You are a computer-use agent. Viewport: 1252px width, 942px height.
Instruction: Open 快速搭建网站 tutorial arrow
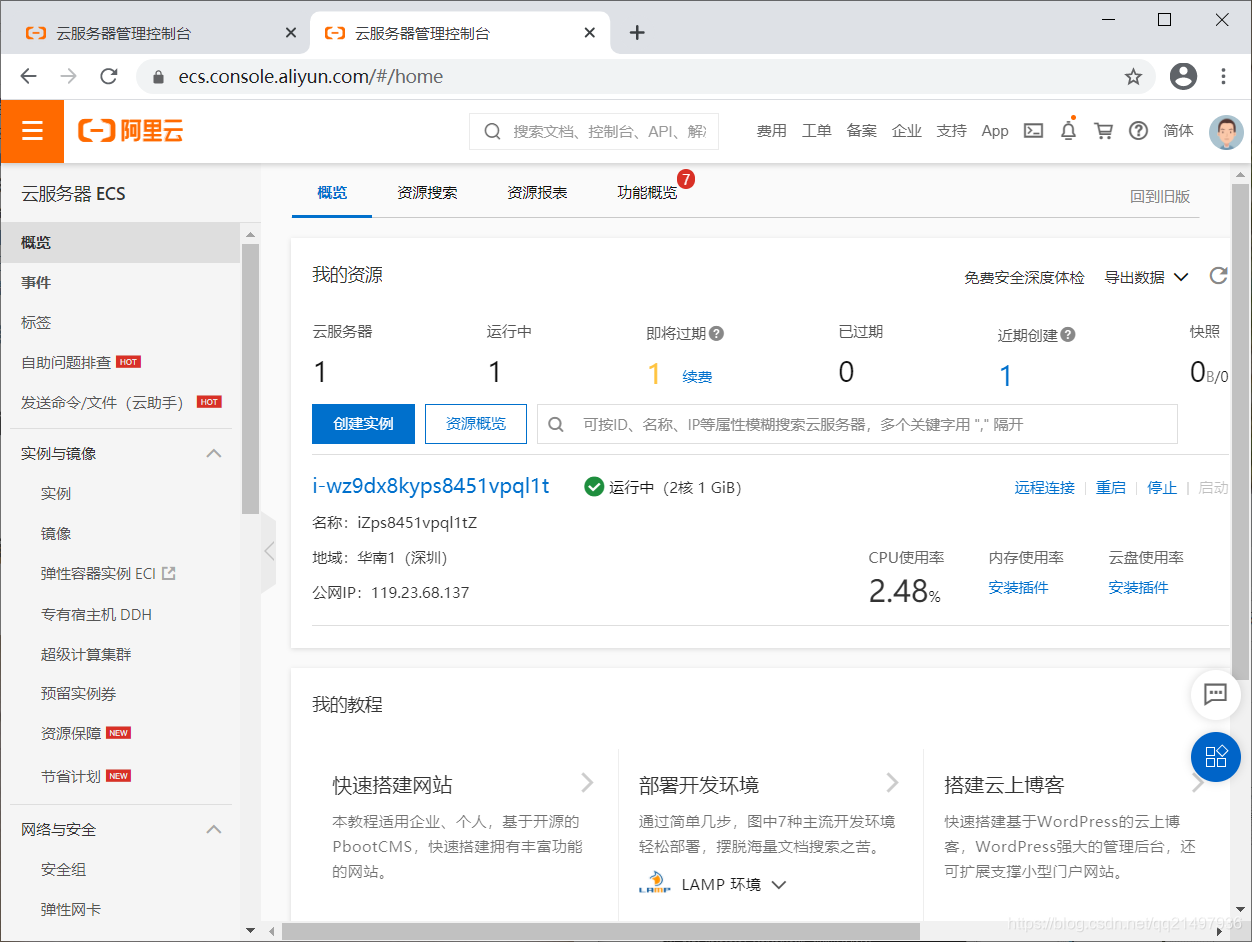[587, 783]
